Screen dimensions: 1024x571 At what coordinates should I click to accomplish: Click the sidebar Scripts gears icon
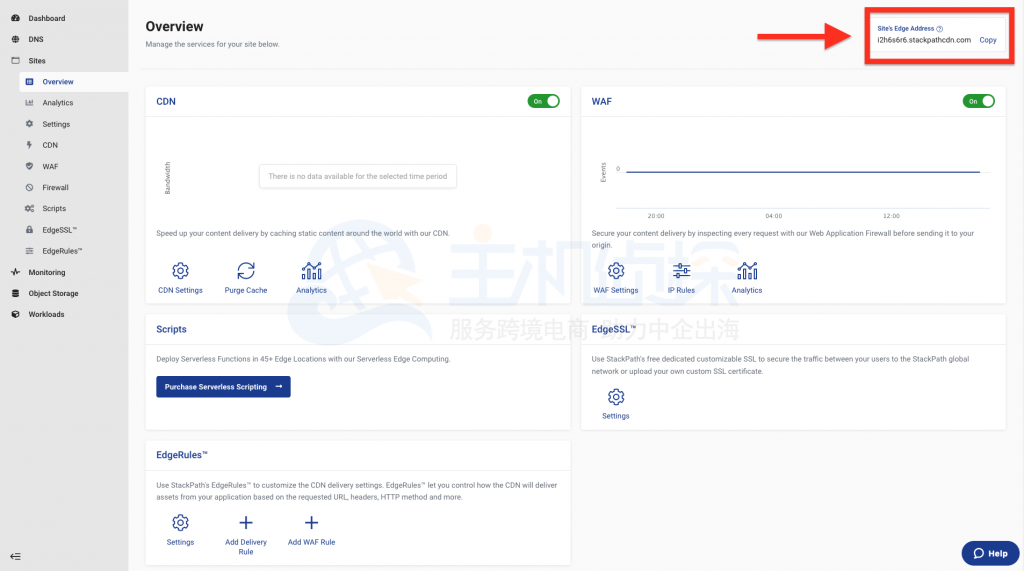(x=29, y=208)
